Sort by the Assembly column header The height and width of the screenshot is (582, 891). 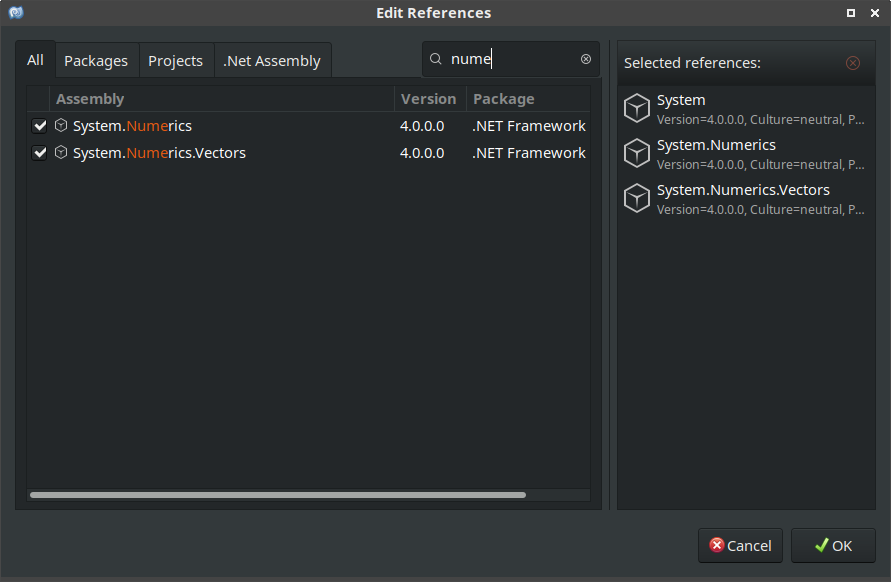(222, 99)
